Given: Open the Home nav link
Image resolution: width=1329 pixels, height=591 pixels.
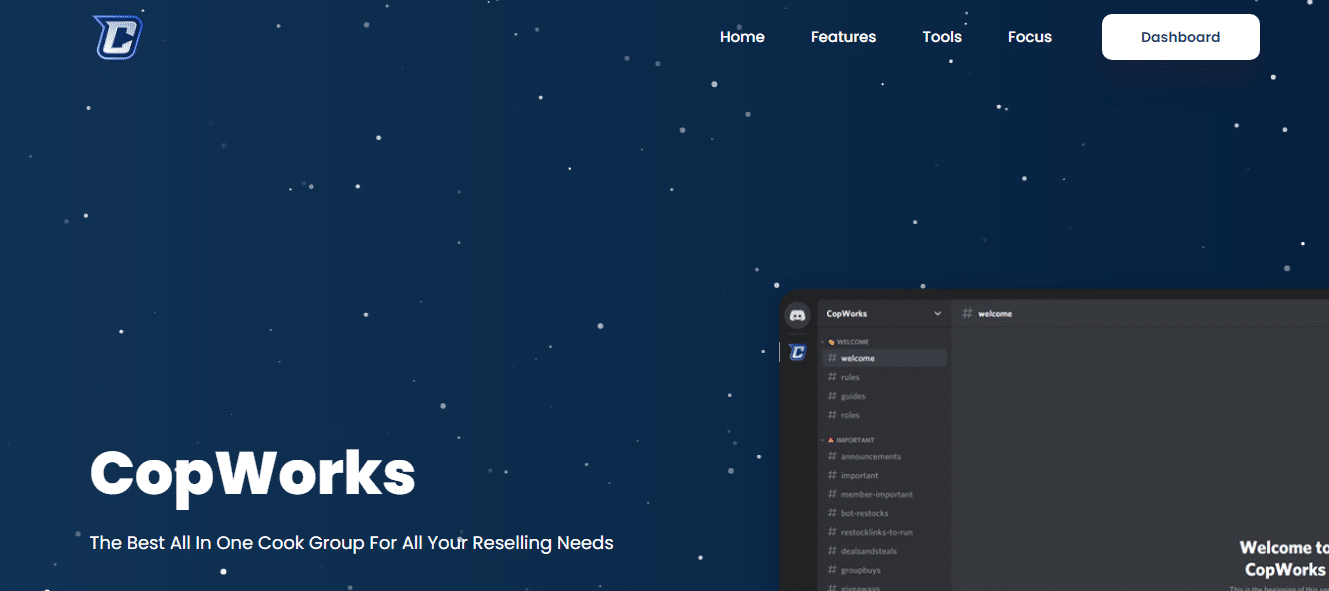Looking at the screenshot, I should [742, 37].
